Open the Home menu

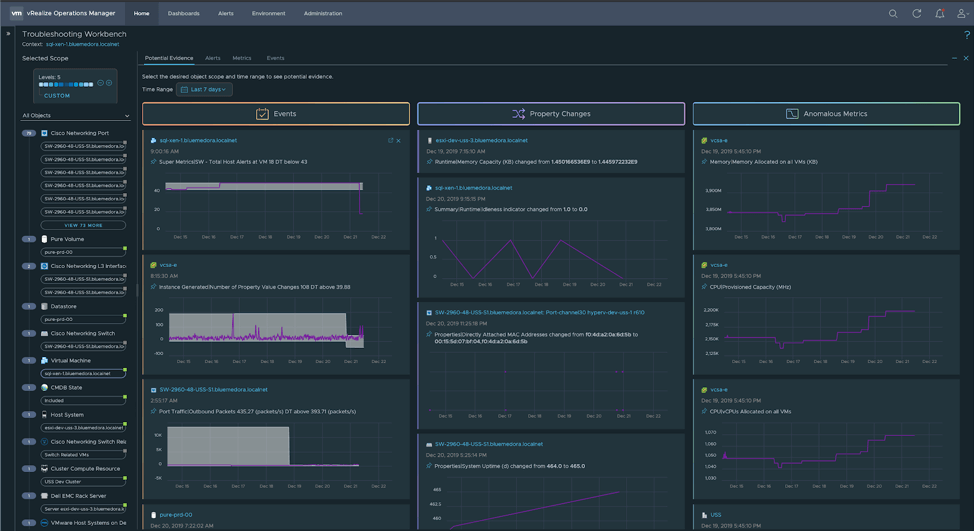click(x=142, y=13)
